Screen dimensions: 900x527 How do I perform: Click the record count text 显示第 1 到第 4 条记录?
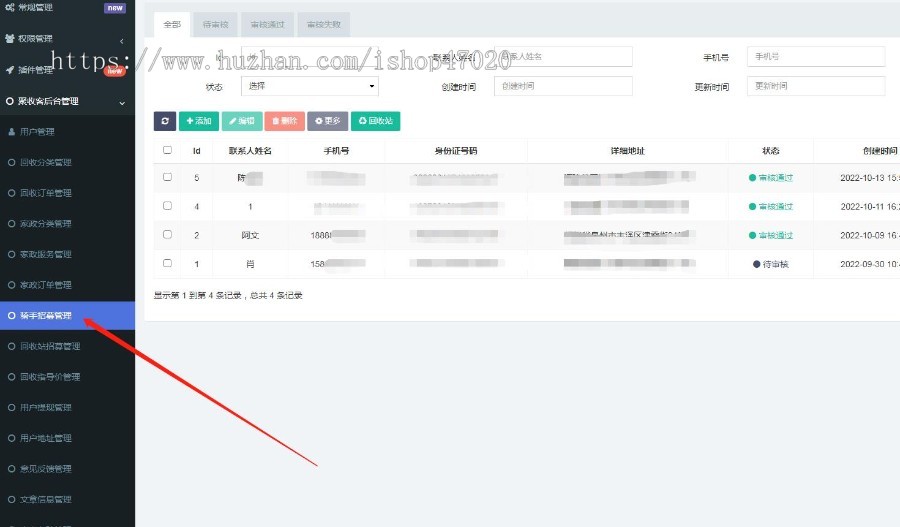coord(197,296)
